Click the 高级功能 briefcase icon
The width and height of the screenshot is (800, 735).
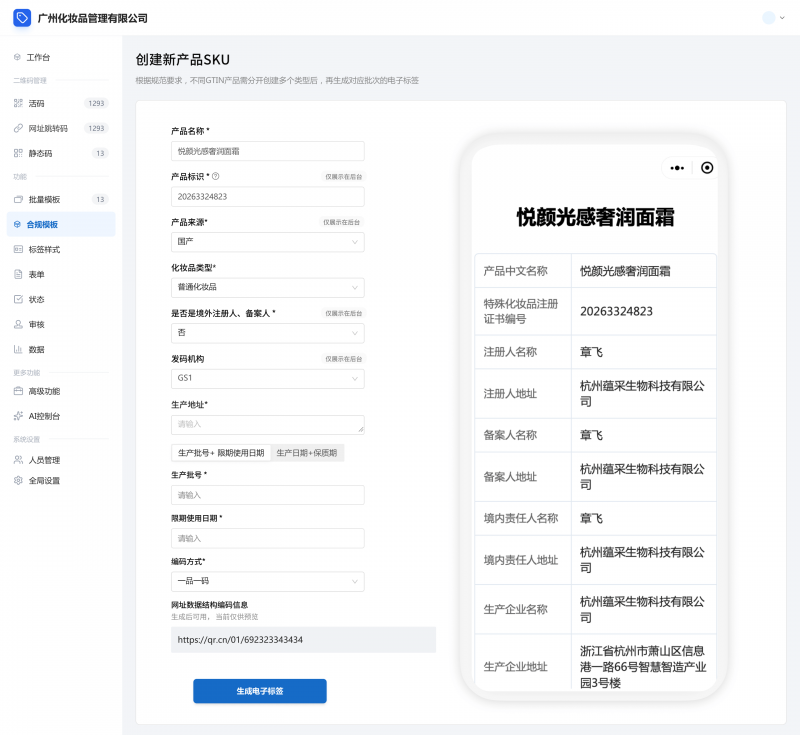point(18,391)
